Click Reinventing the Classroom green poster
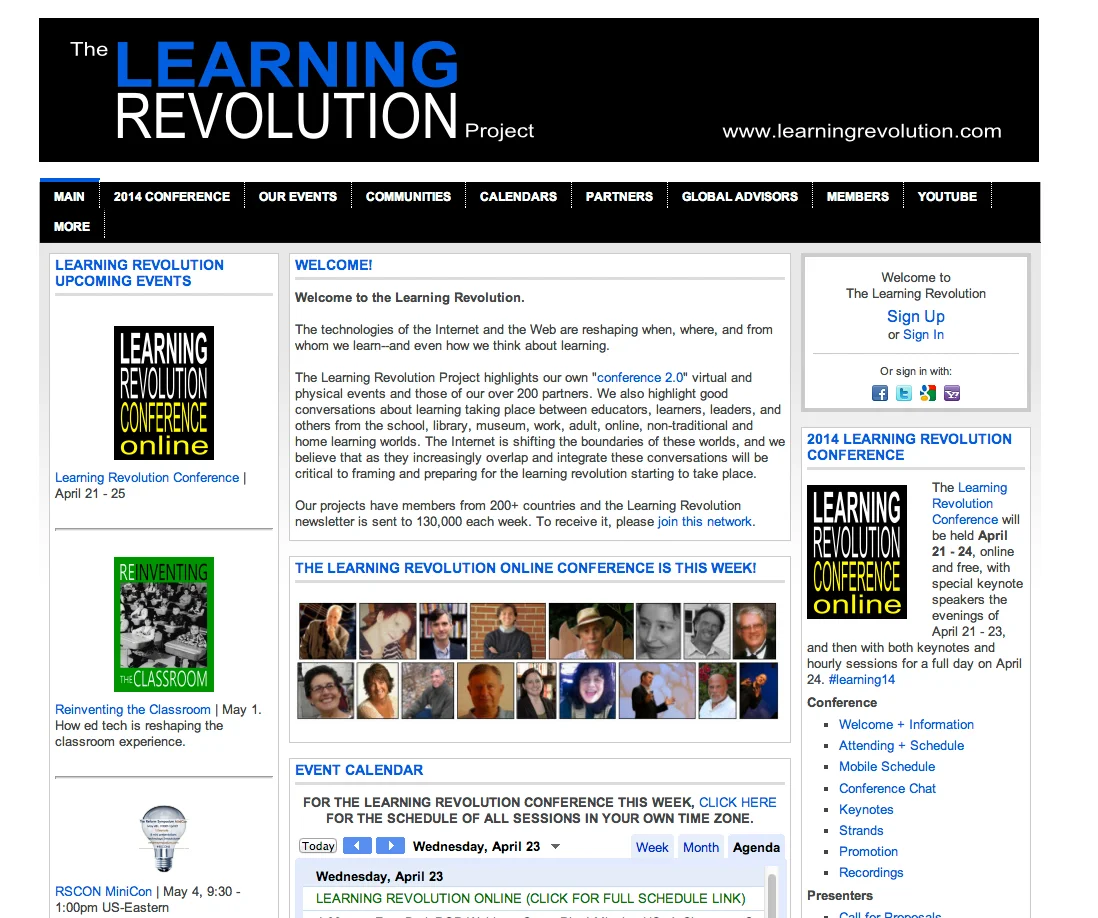Screen dimensions: 1098x918 pos(164,625)
